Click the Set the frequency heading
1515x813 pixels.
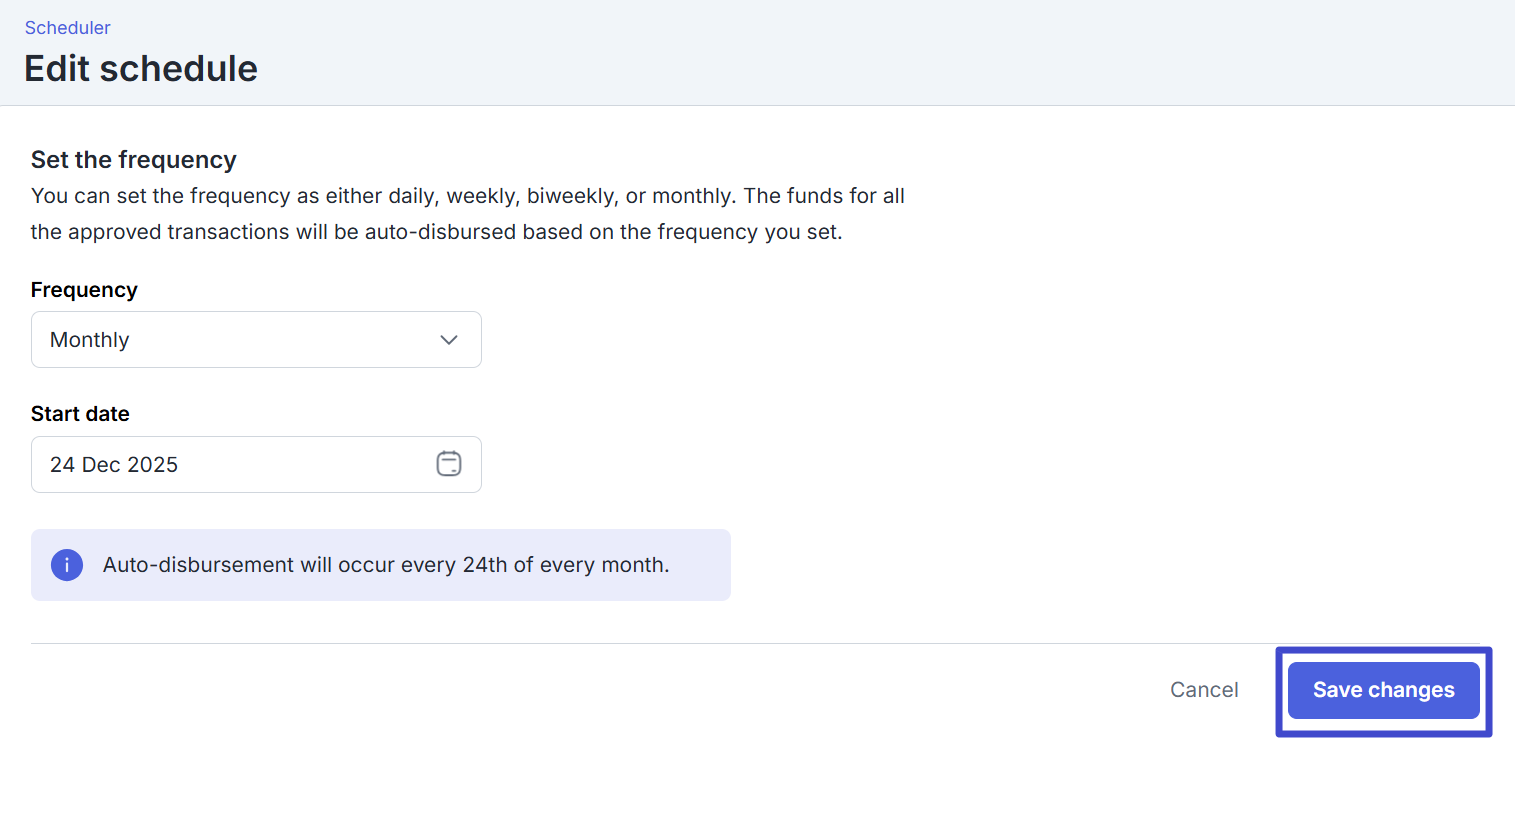coord(134,160)
